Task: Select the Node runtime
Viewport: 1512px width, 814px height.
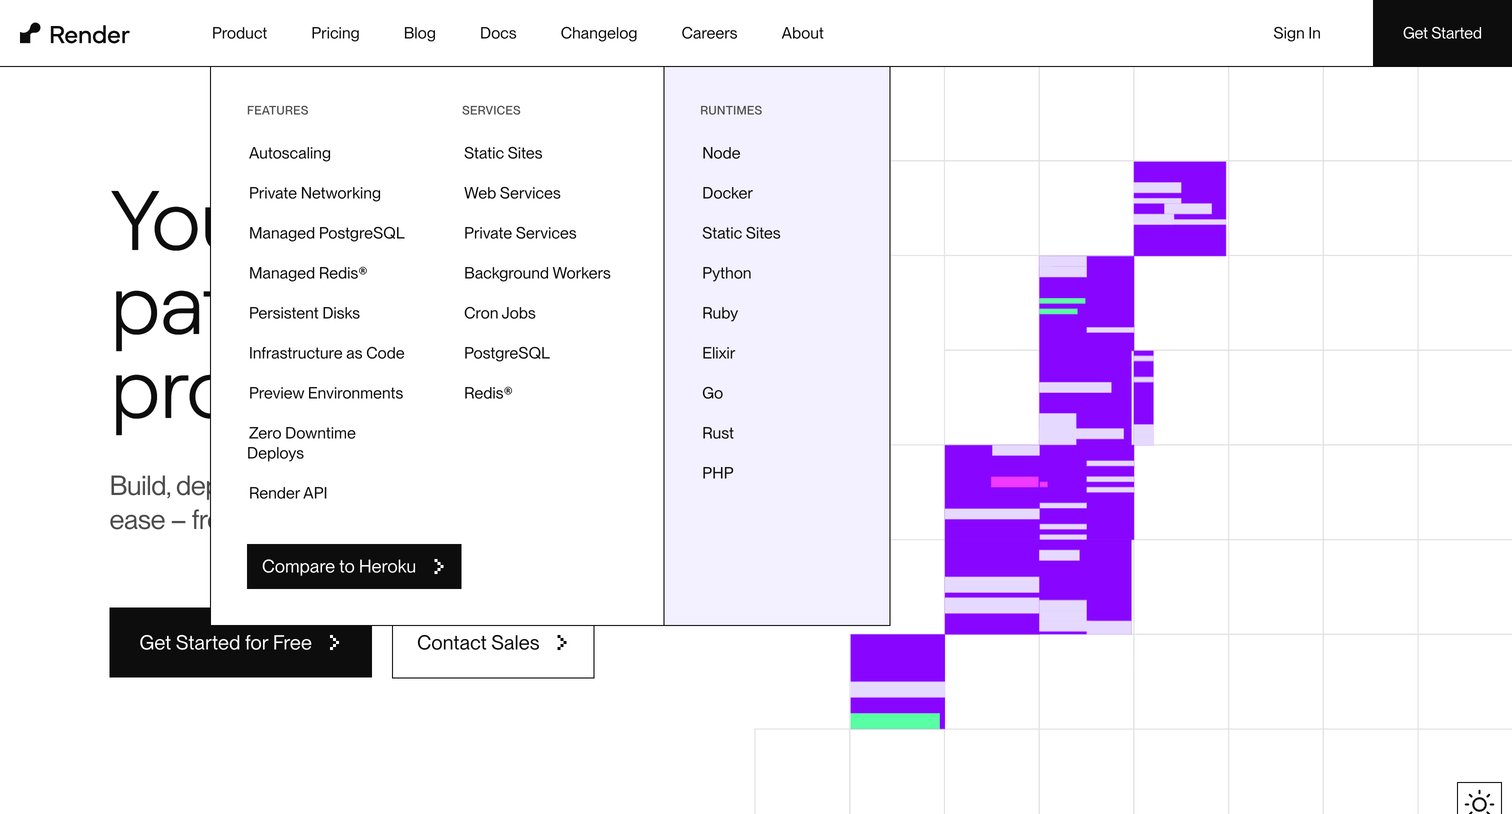Action: tap(721, 153)
